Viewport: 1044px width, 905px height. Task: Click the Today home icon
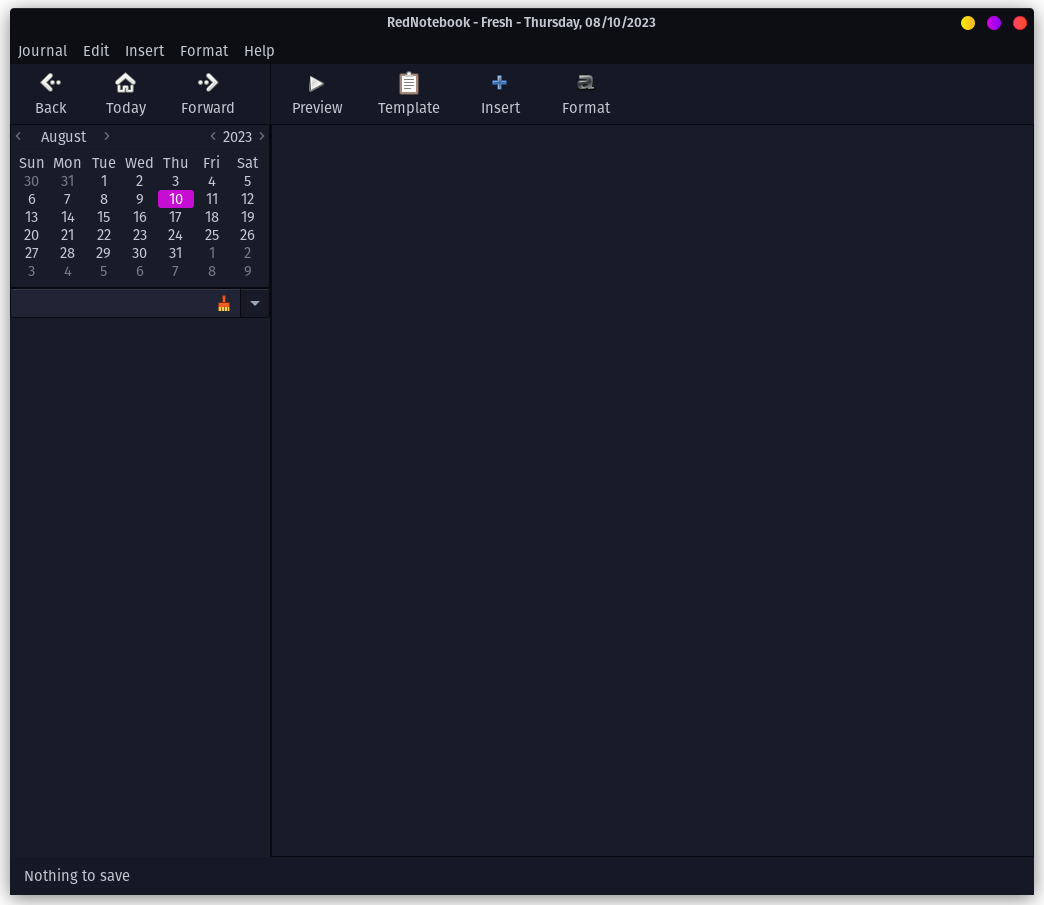125,82
